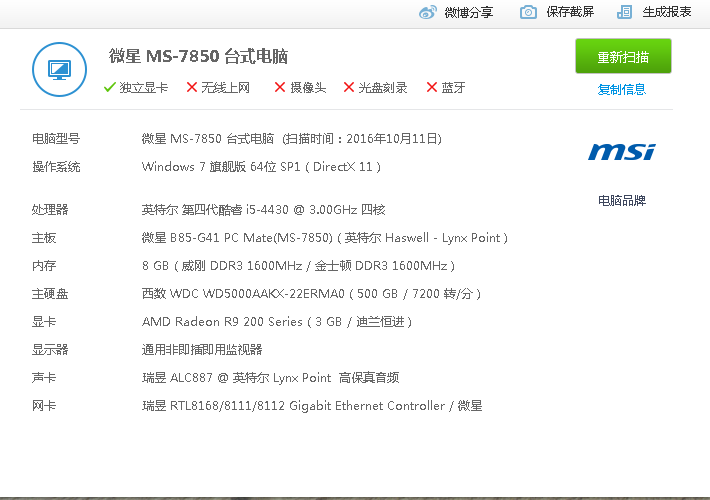Click the WDC WD5000AAKX hard disk value
This screenshot has height=500, width=710.
click(x=311, y=294)
